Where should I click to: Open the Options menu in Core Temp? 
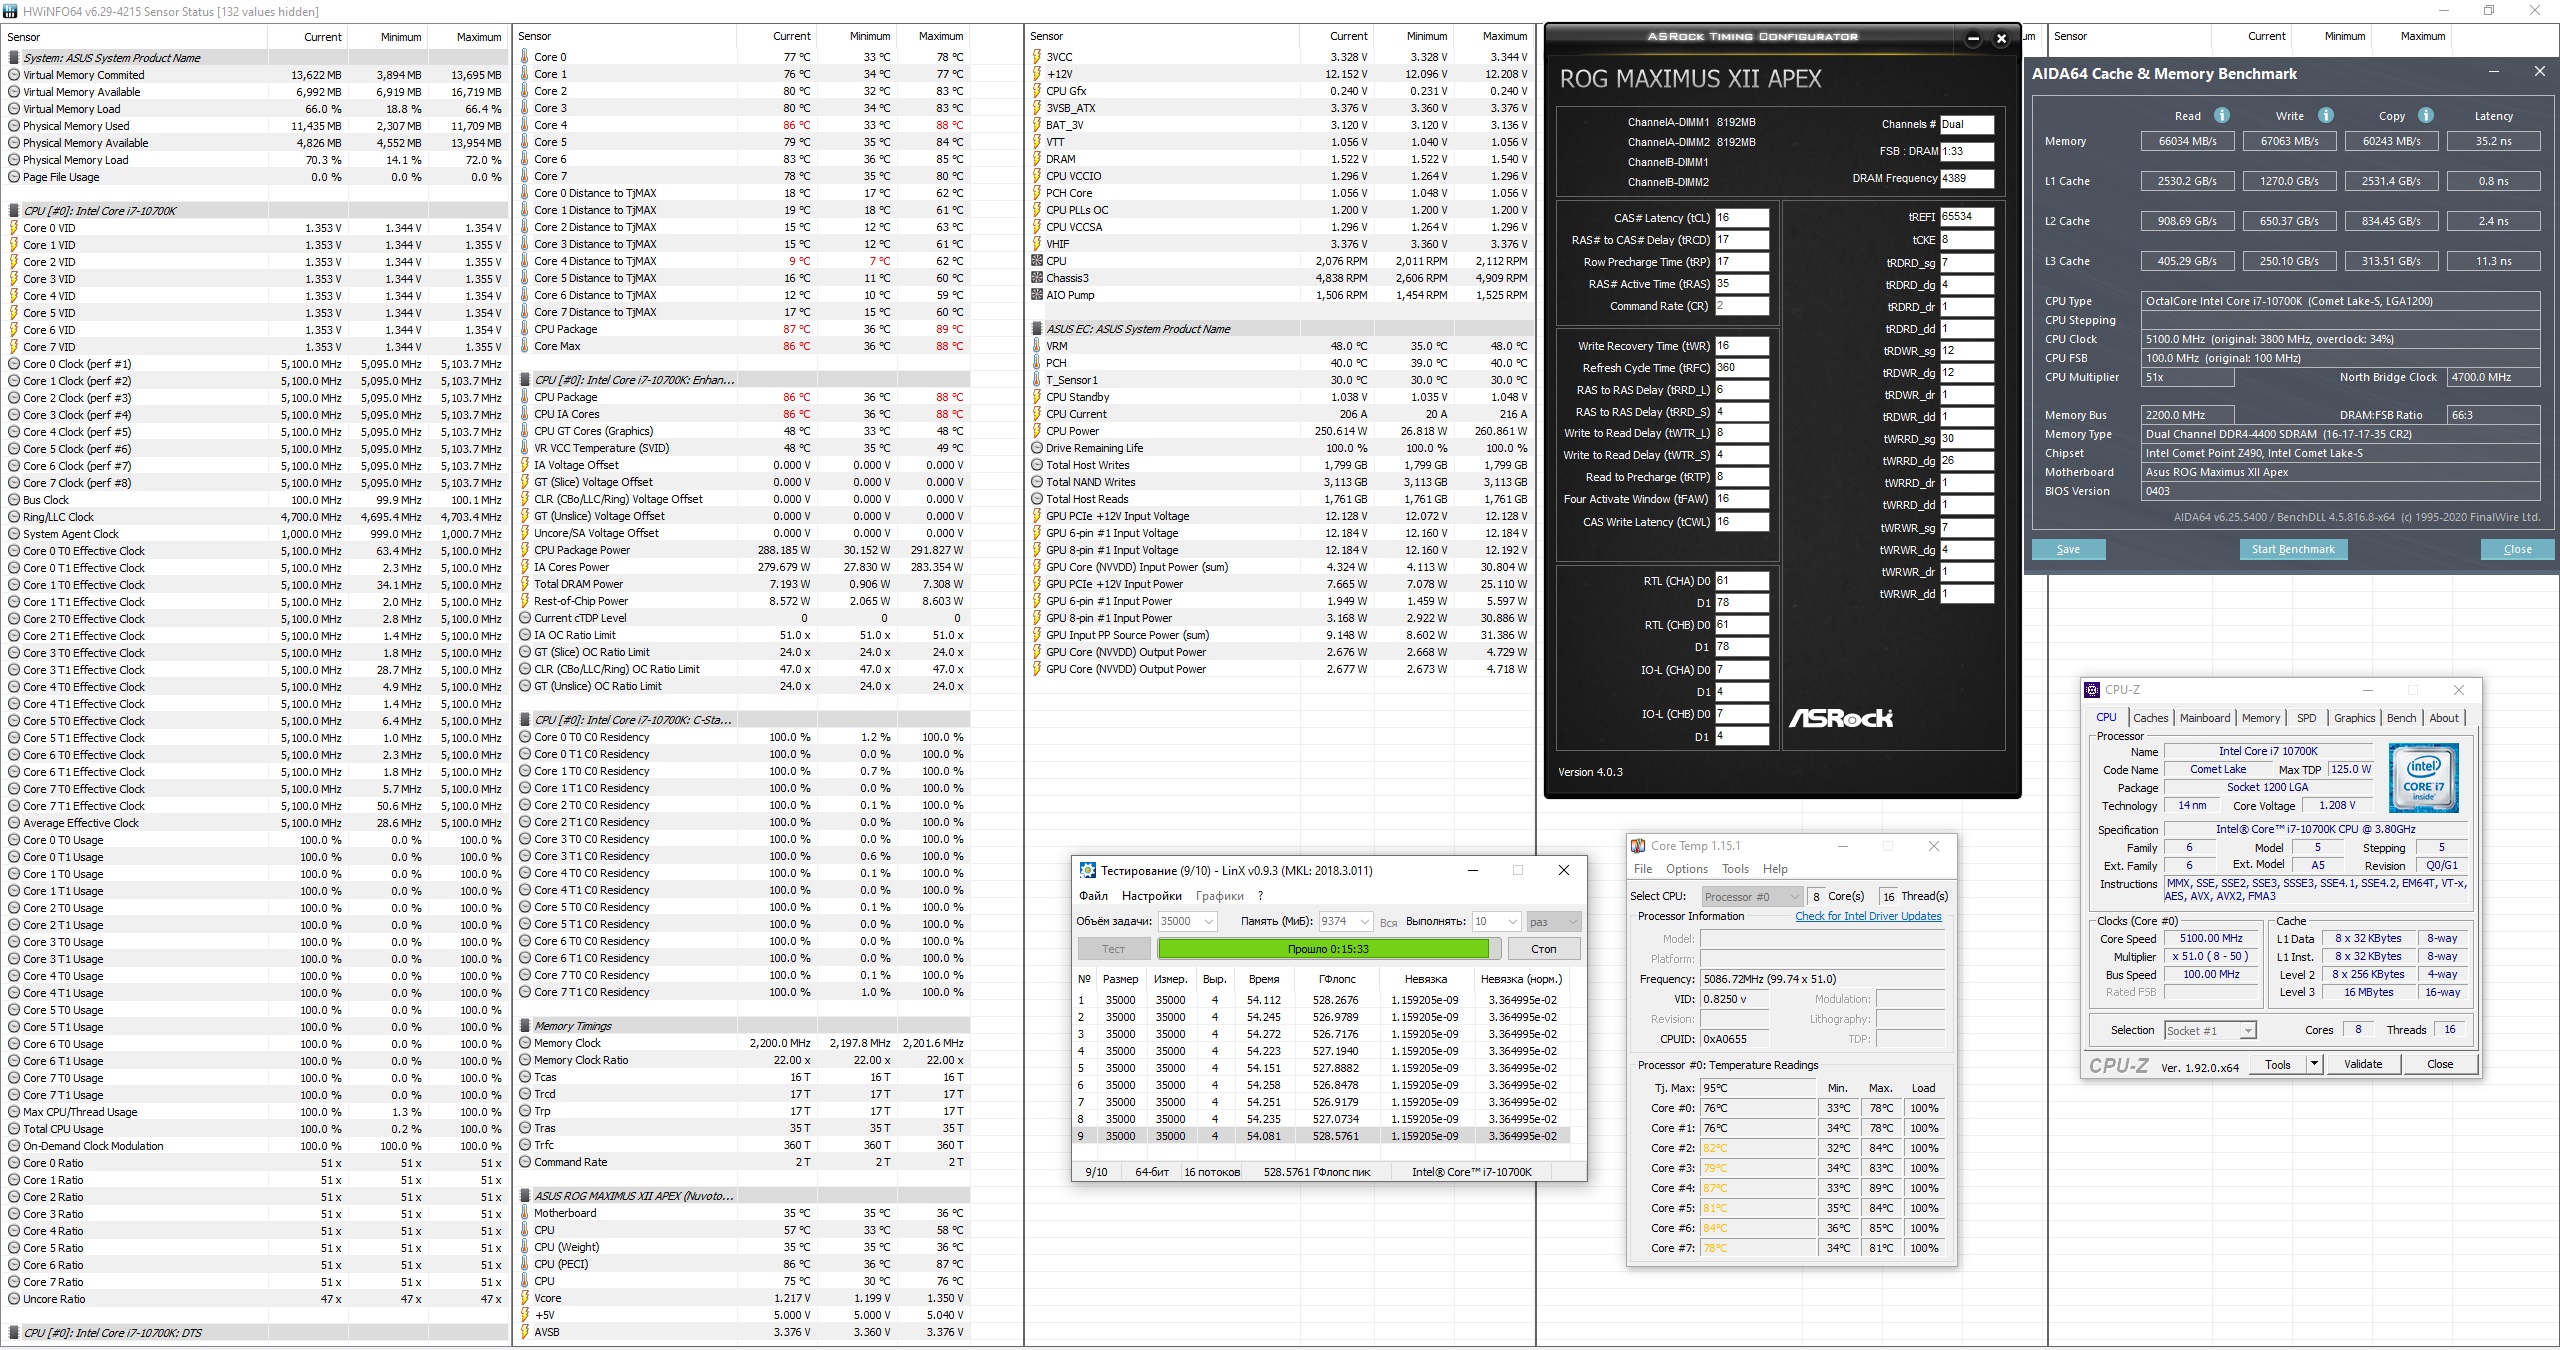(x=1686, y=869)
